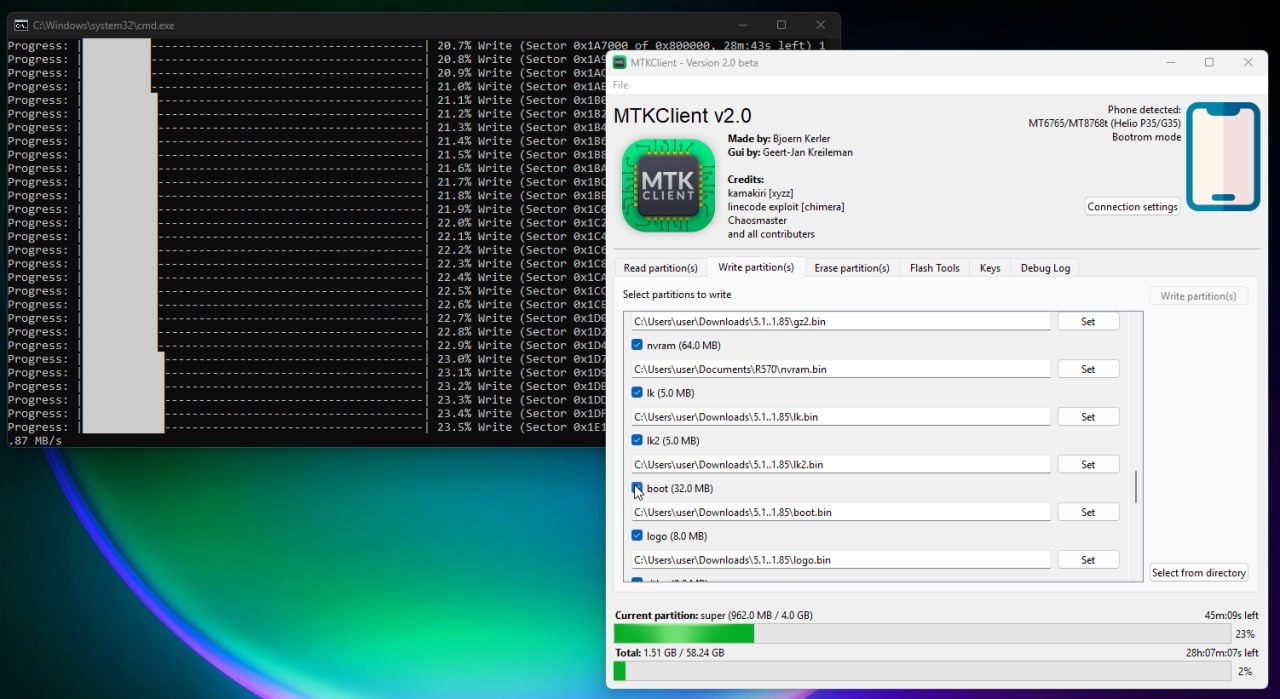The height and width of the screenshot is (699, 1280).
Task: Click the nvram.bin file path field
Action: [x=840, y=369]
